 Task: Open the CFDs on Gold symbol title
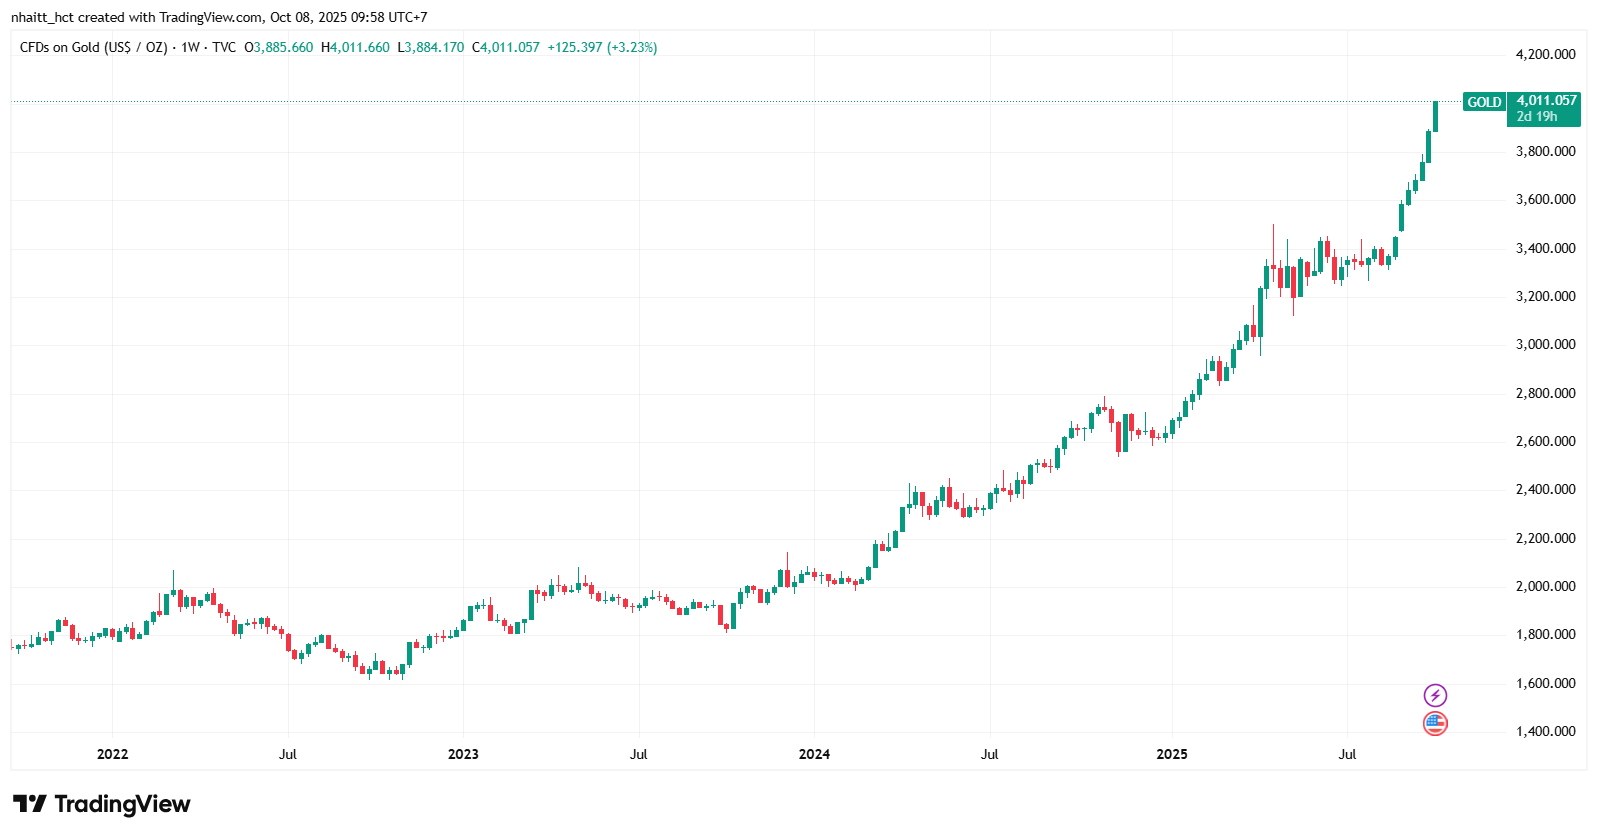pos(93,47)
